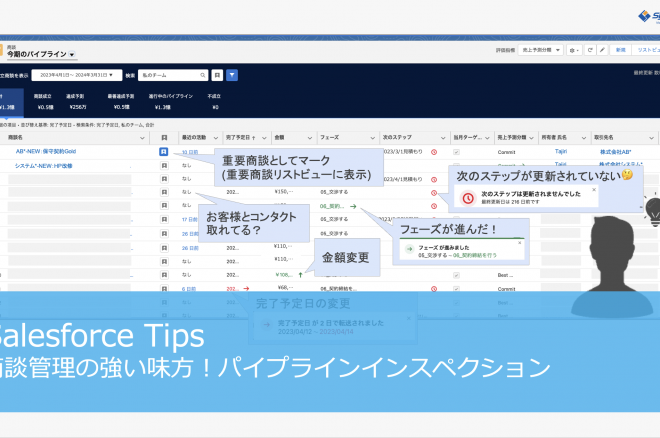The width and height of the screenshot is (660, 438).
Task: Click the 私のチーム search field
Action: pos(173,75)
